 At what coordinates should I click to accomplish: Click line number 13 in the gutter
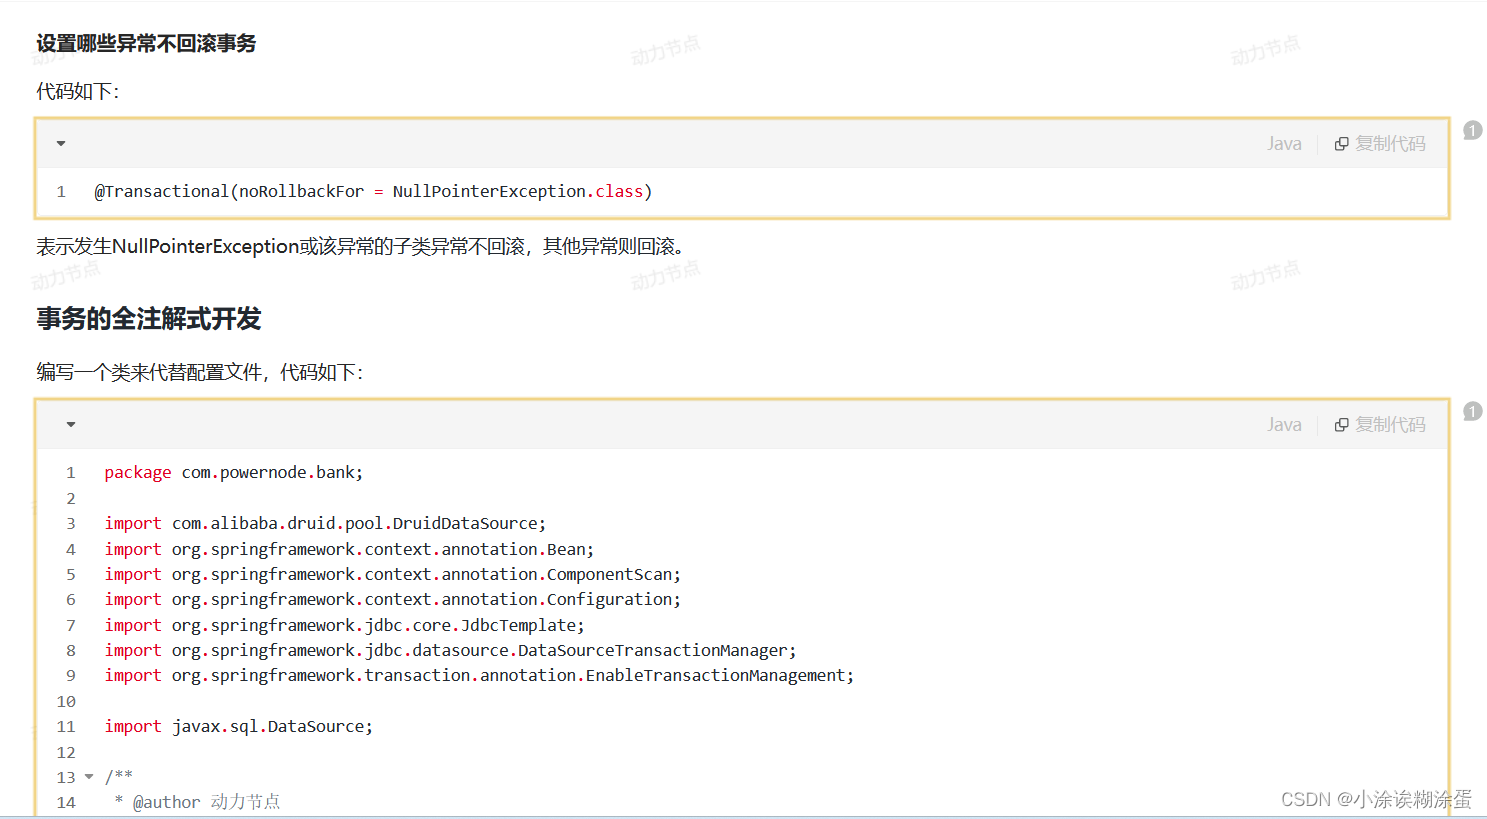point(66,777)
